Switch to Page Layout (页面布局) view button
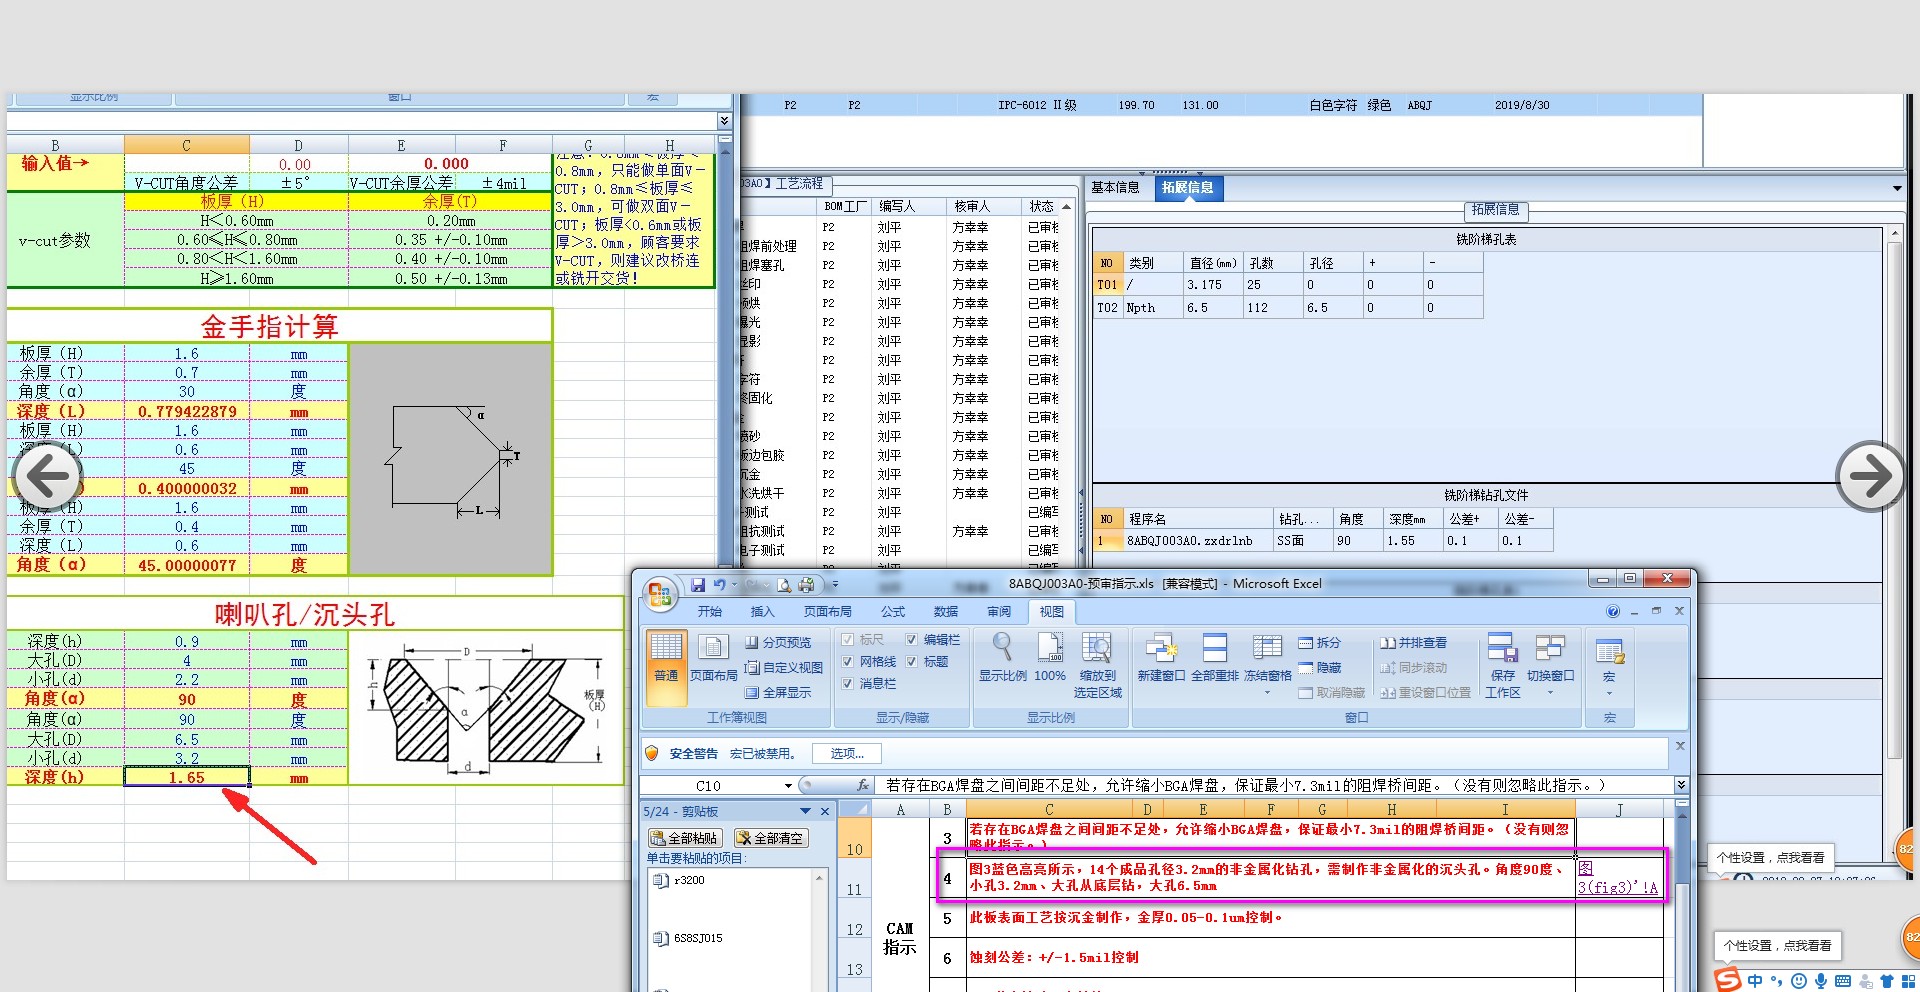The height and width of the screenshot is (992, 1920). pyautogui.click(x=713, y=657)
